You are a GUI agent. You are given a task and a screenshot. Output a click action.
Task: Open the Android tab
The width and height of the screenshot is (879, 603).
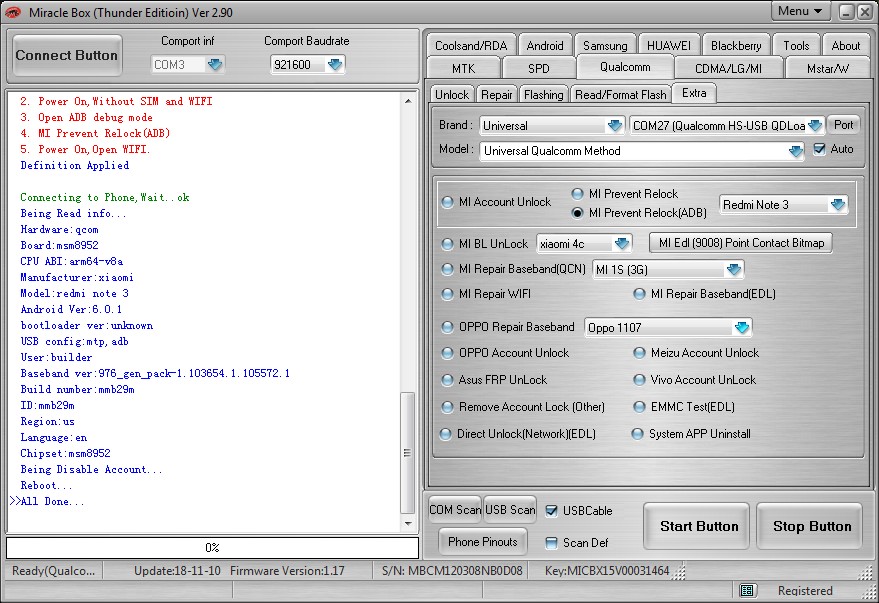click(545, 45)
